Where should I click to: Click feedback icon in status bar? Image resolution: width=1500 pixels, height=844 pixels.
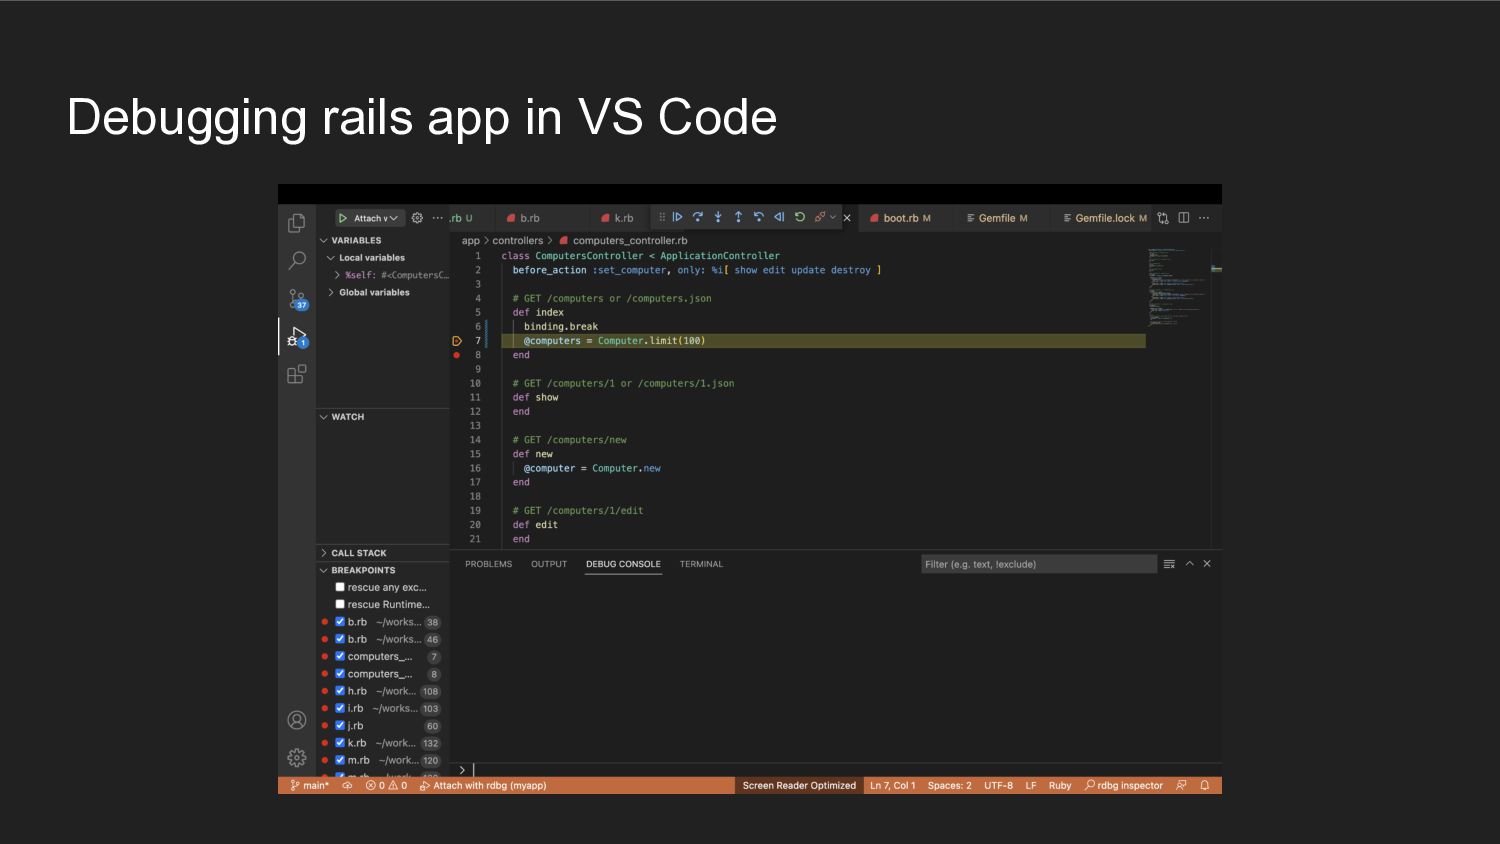tap(1182, 786)
